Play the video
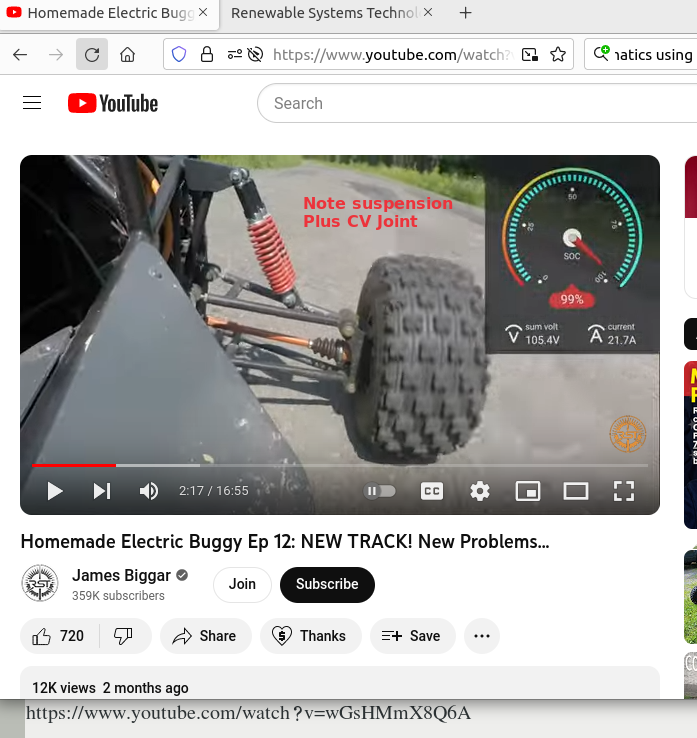Screen dimensions: 697x738 [x=55, y=491]
